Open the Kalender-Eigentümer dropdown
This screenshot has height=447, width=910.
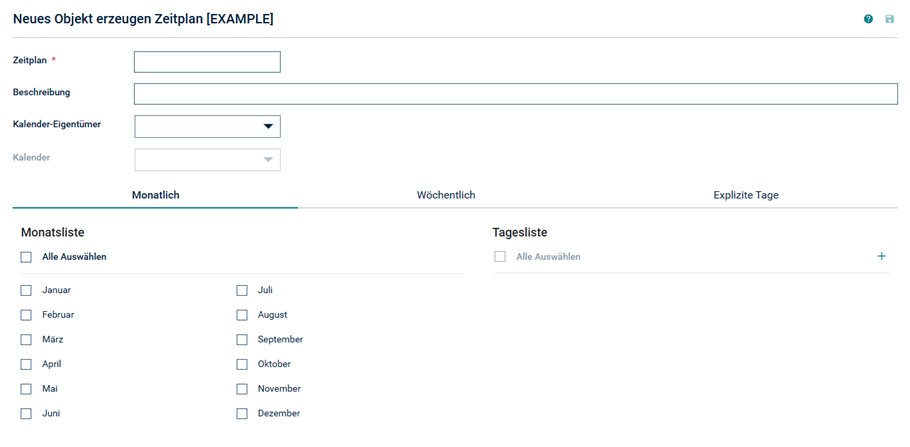tap(207, 127)
